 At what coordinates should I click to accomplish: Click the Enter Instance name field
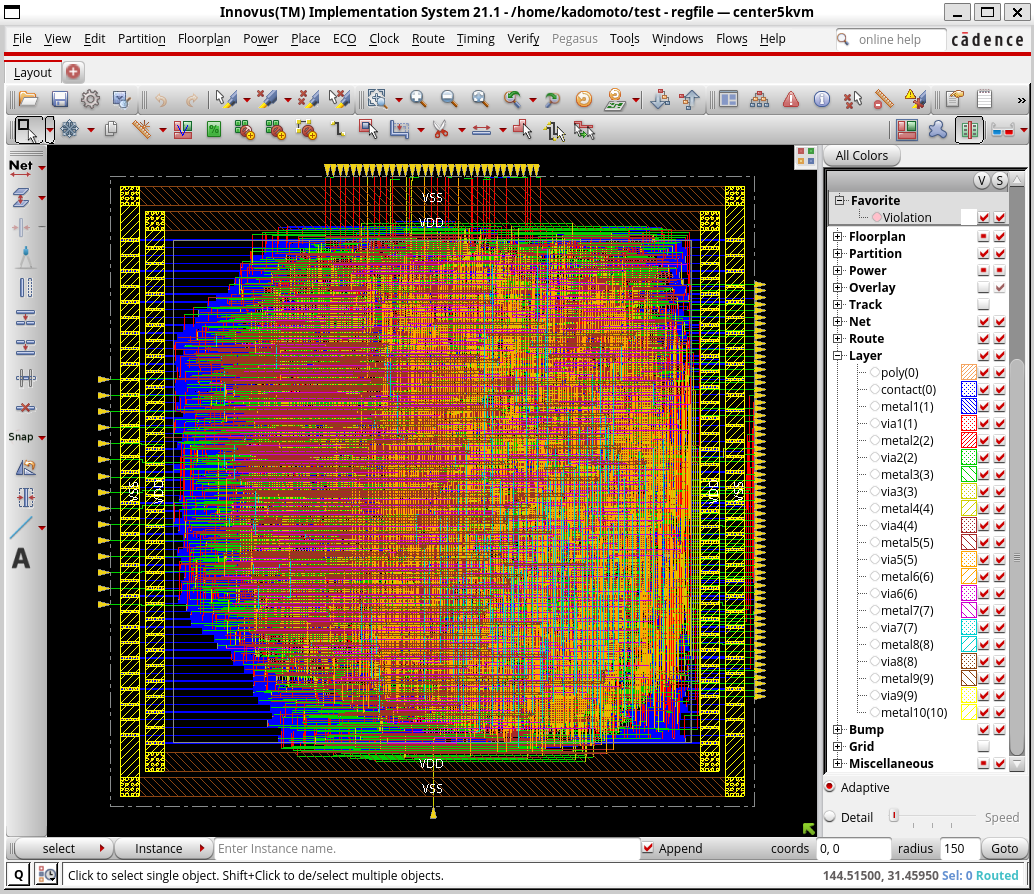point(427,849)
